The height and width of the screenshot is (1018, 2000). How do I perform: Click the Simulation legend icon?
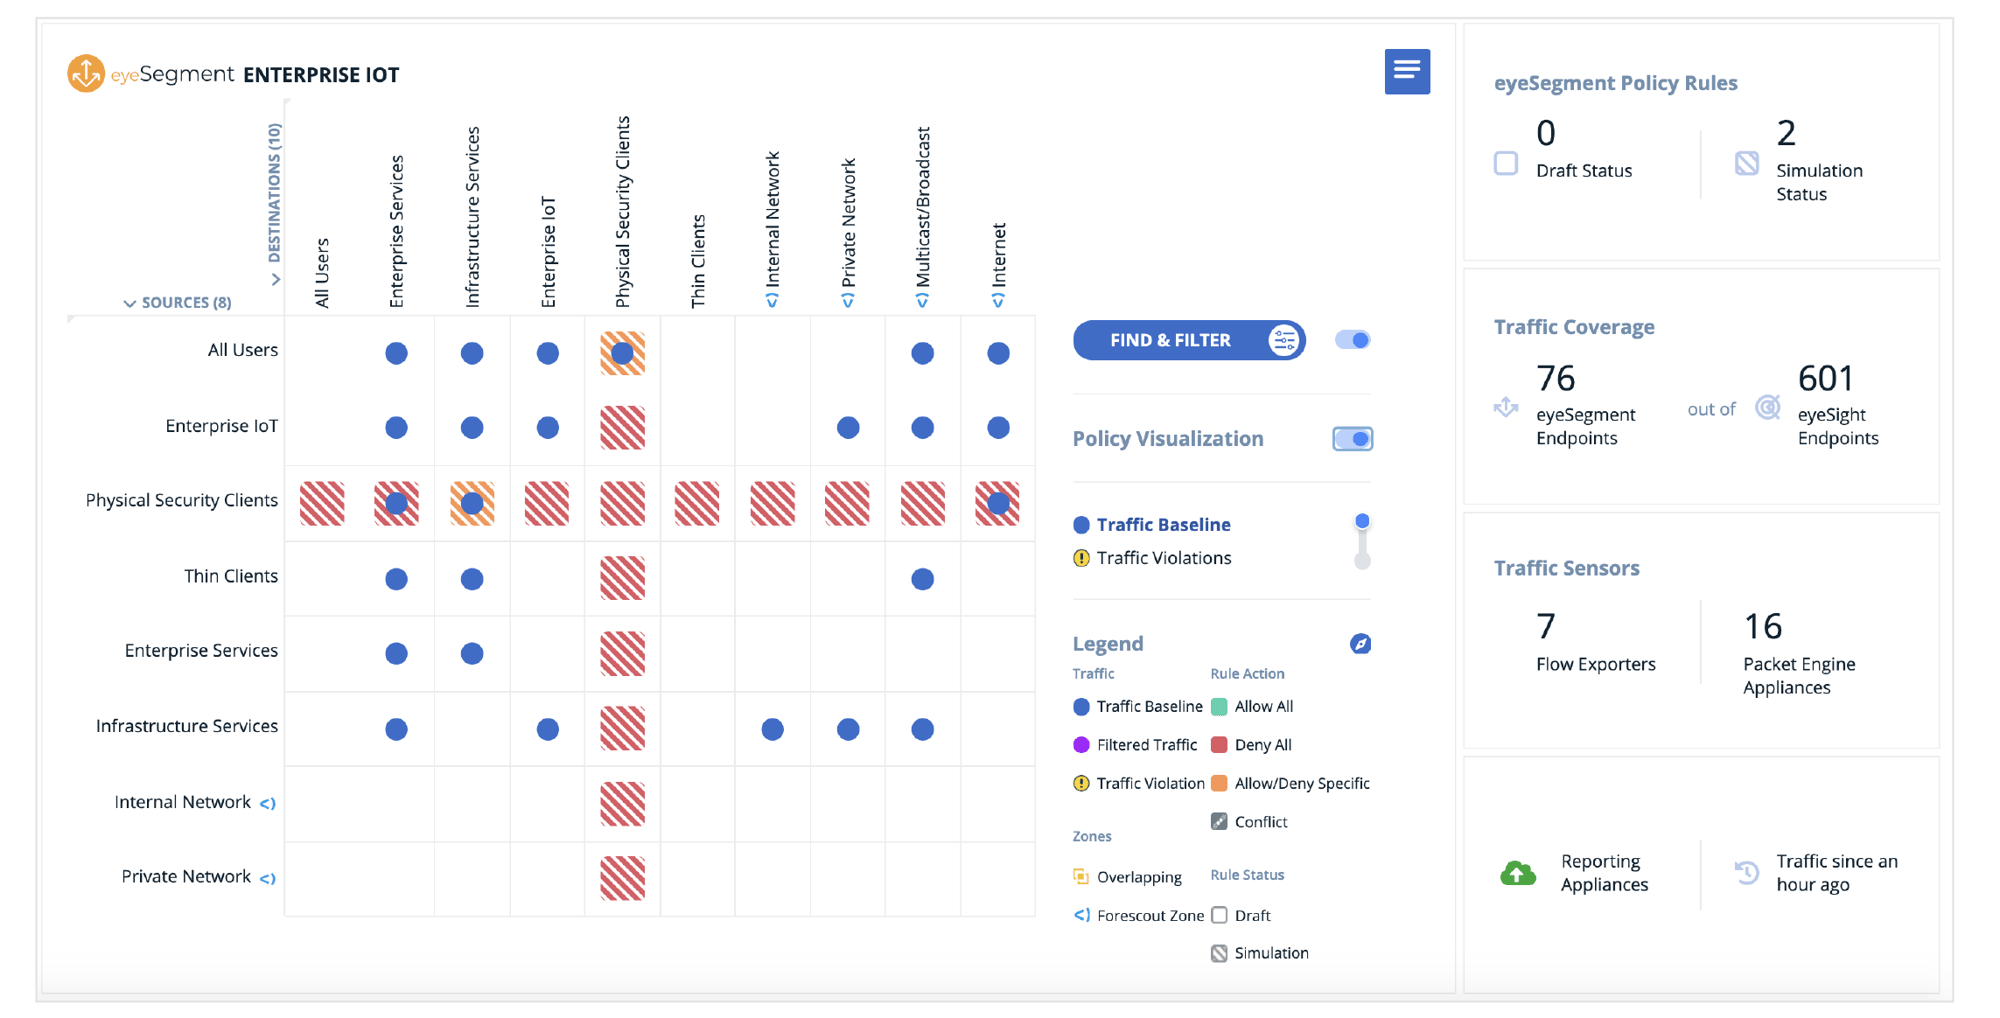click(x=1219, y=953)
